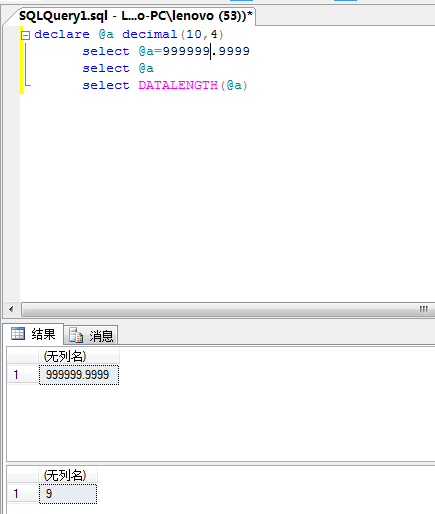
Task: Select the result cell containing 9
Action: click(x=68, y=494)
